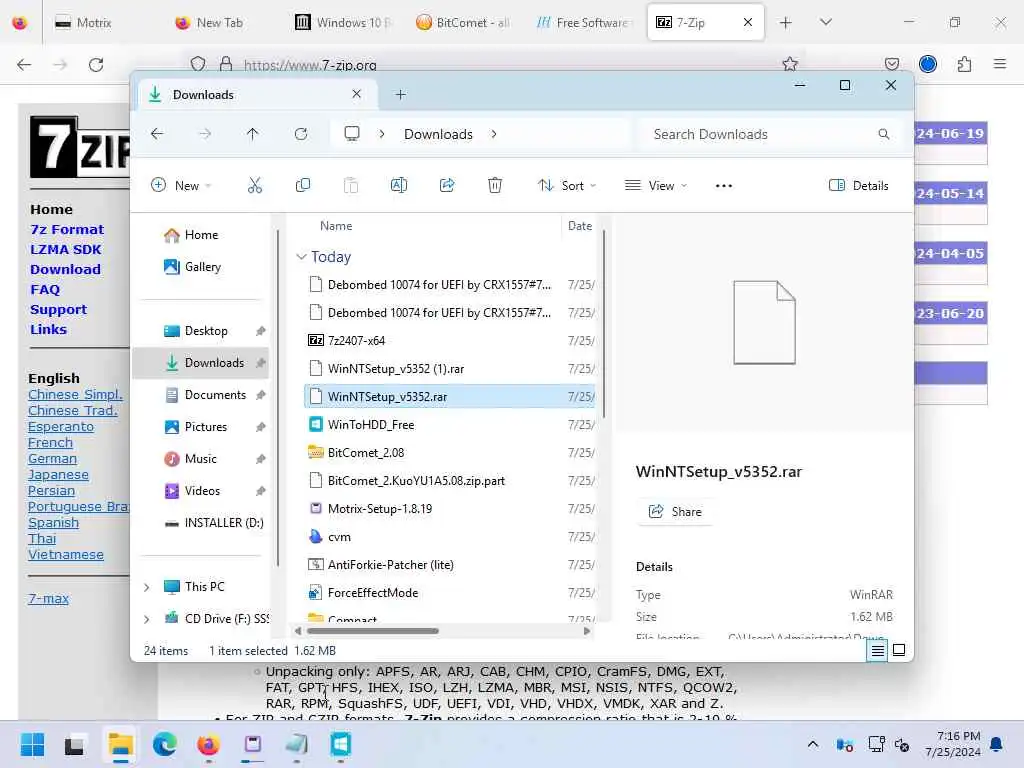Switch to the Windows 10 browser tab
This screenshot has height=768, width=1024.
[x=345, y=22]
